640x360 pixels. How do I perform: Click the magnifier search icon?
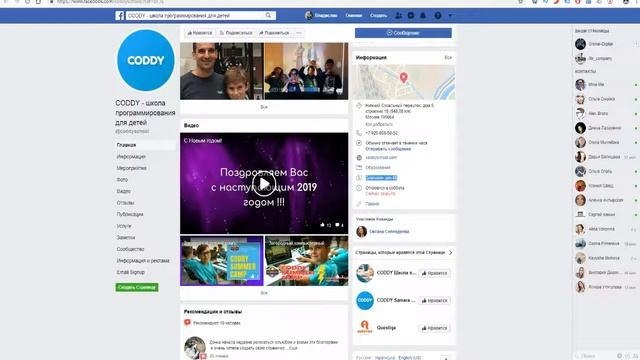268,16
